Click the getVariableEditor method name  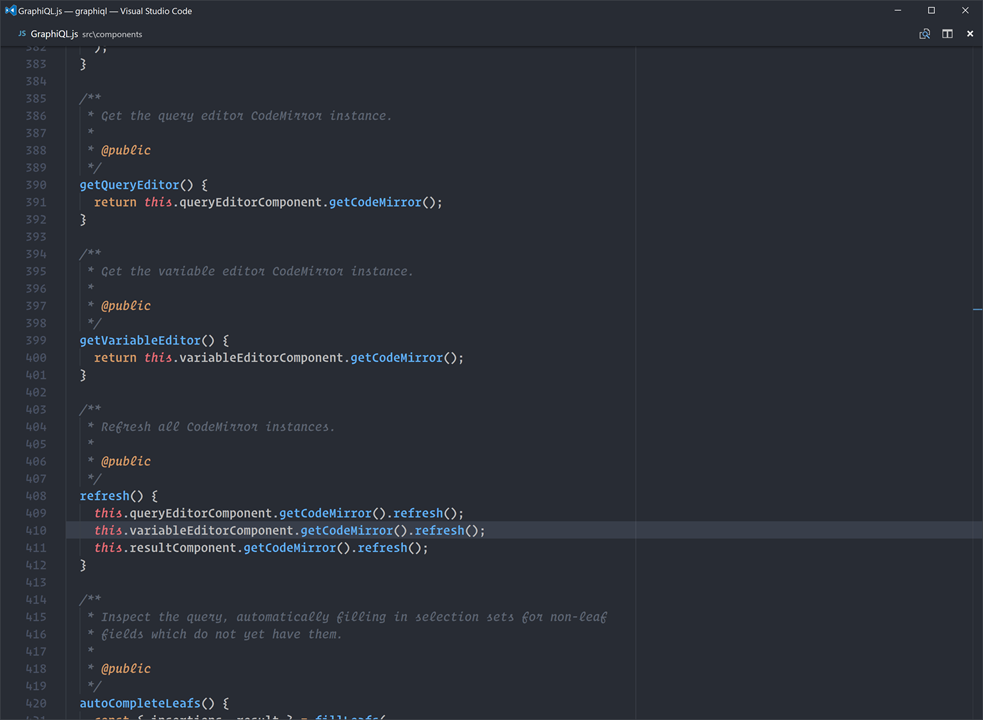click(140, 341)
